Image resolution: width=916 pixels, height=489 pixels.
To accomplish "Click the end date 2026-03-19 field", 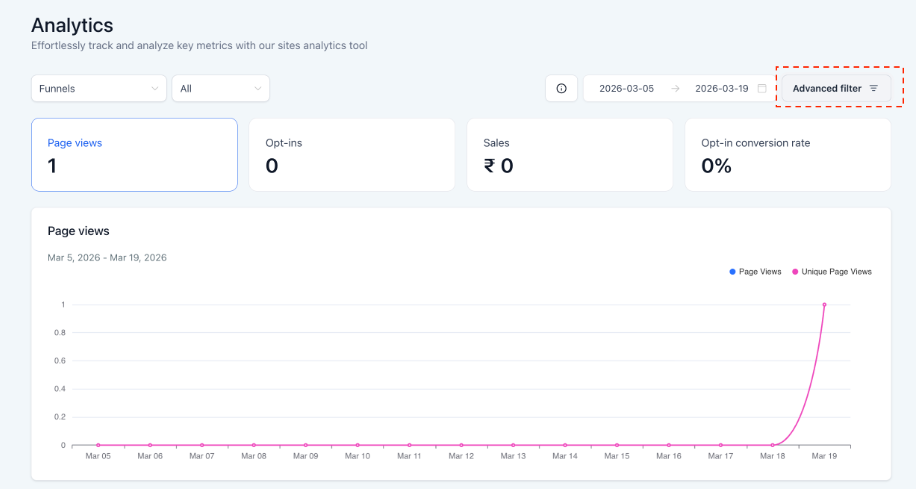I will click(722, 88).
